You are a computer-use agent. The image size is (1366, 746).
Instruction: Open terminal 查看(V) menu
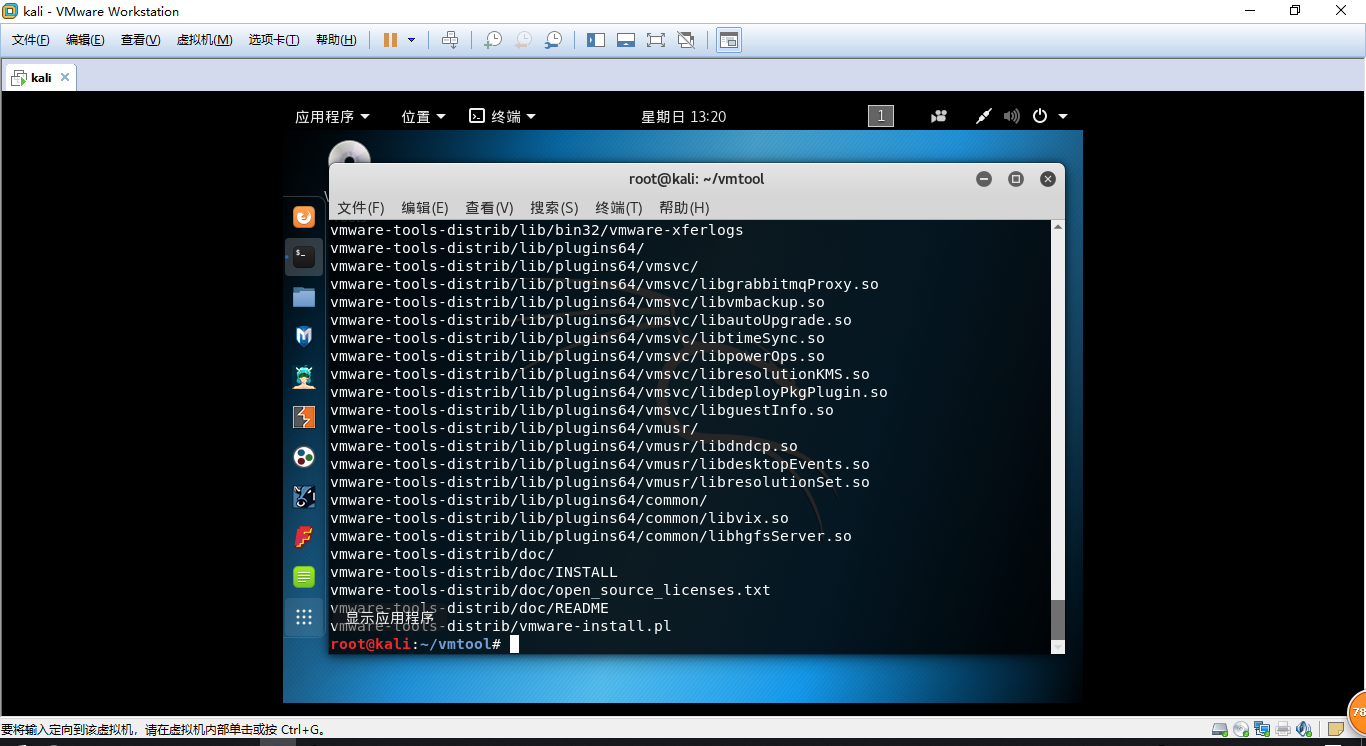coord(489,207)
